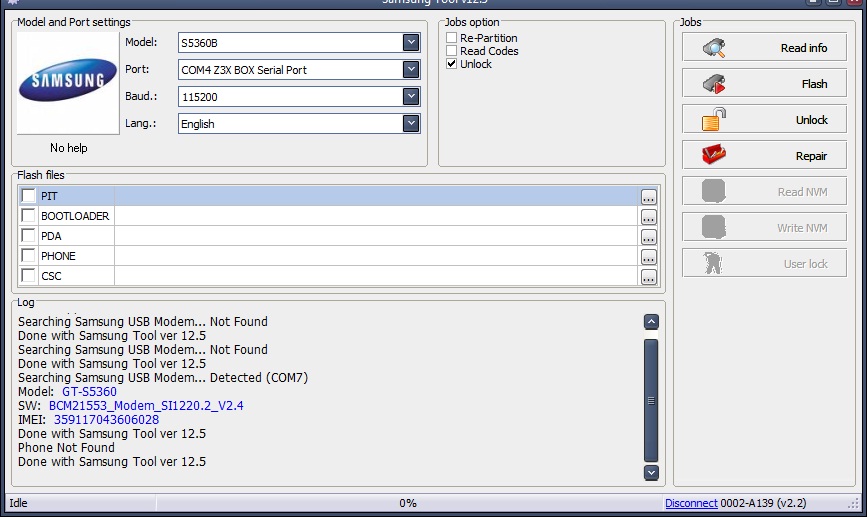Click the No help label
This screenshot has height=517, width=867.
[69, 148]
